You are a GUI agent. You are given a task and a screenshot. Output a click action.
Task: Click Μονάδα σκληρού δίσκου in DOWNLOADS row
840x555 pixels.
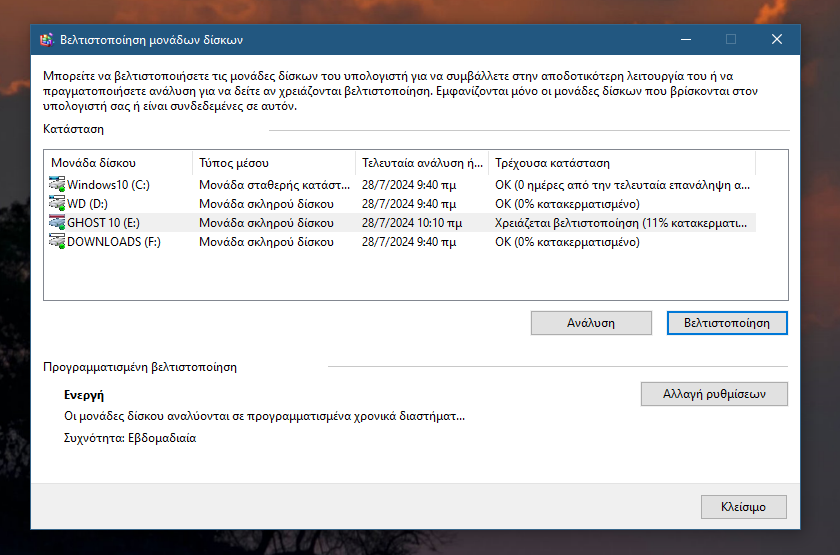(266, 242)
